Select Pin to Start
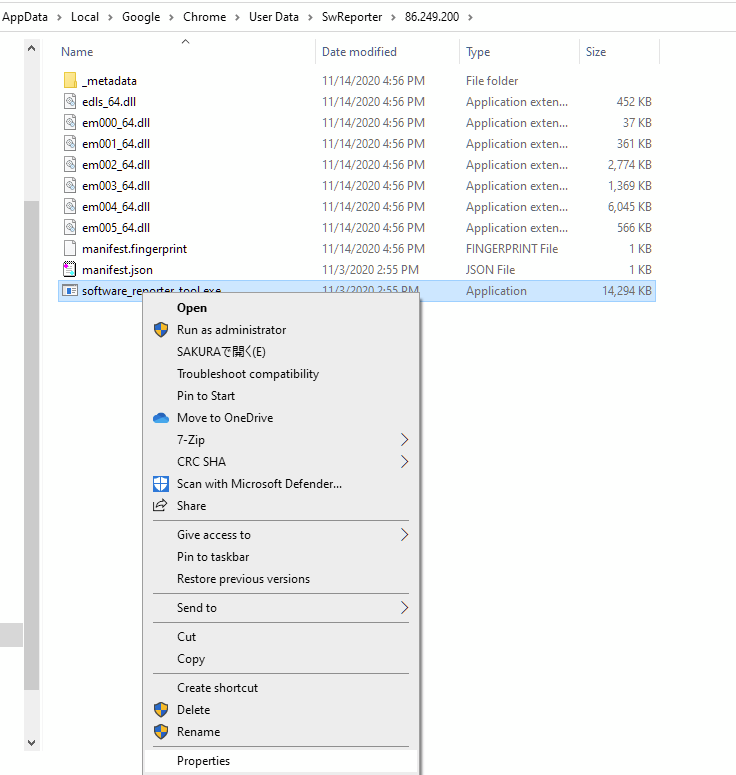The image size is (736, 775). 281,396
